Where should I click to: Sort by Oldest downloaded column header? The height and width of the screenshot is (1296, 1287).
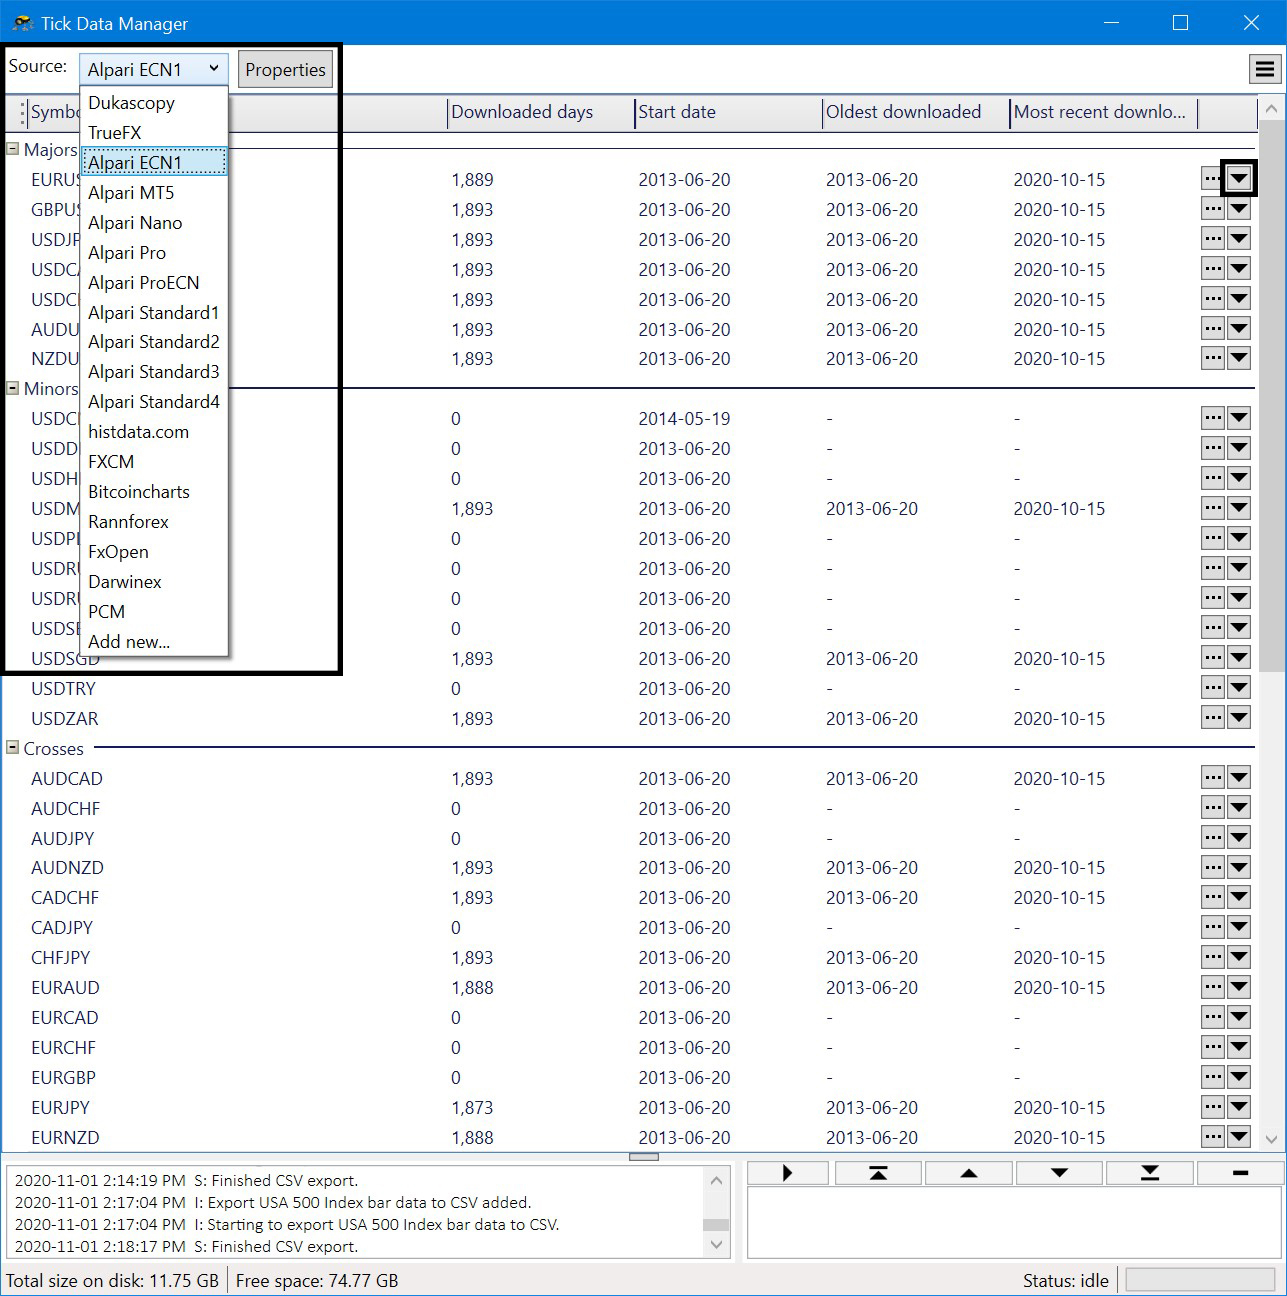point(916,112)
